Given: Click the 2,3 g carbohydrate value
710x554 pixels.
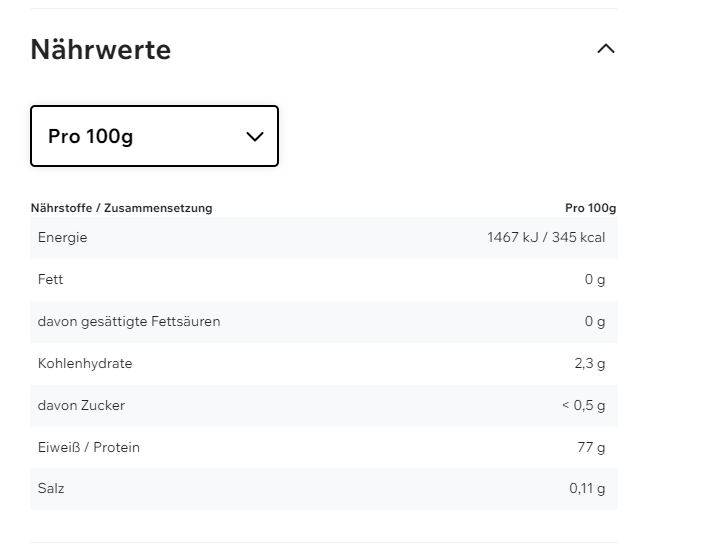Looking at the screenshot, I should pyautogui.click(x=589, y=364).
